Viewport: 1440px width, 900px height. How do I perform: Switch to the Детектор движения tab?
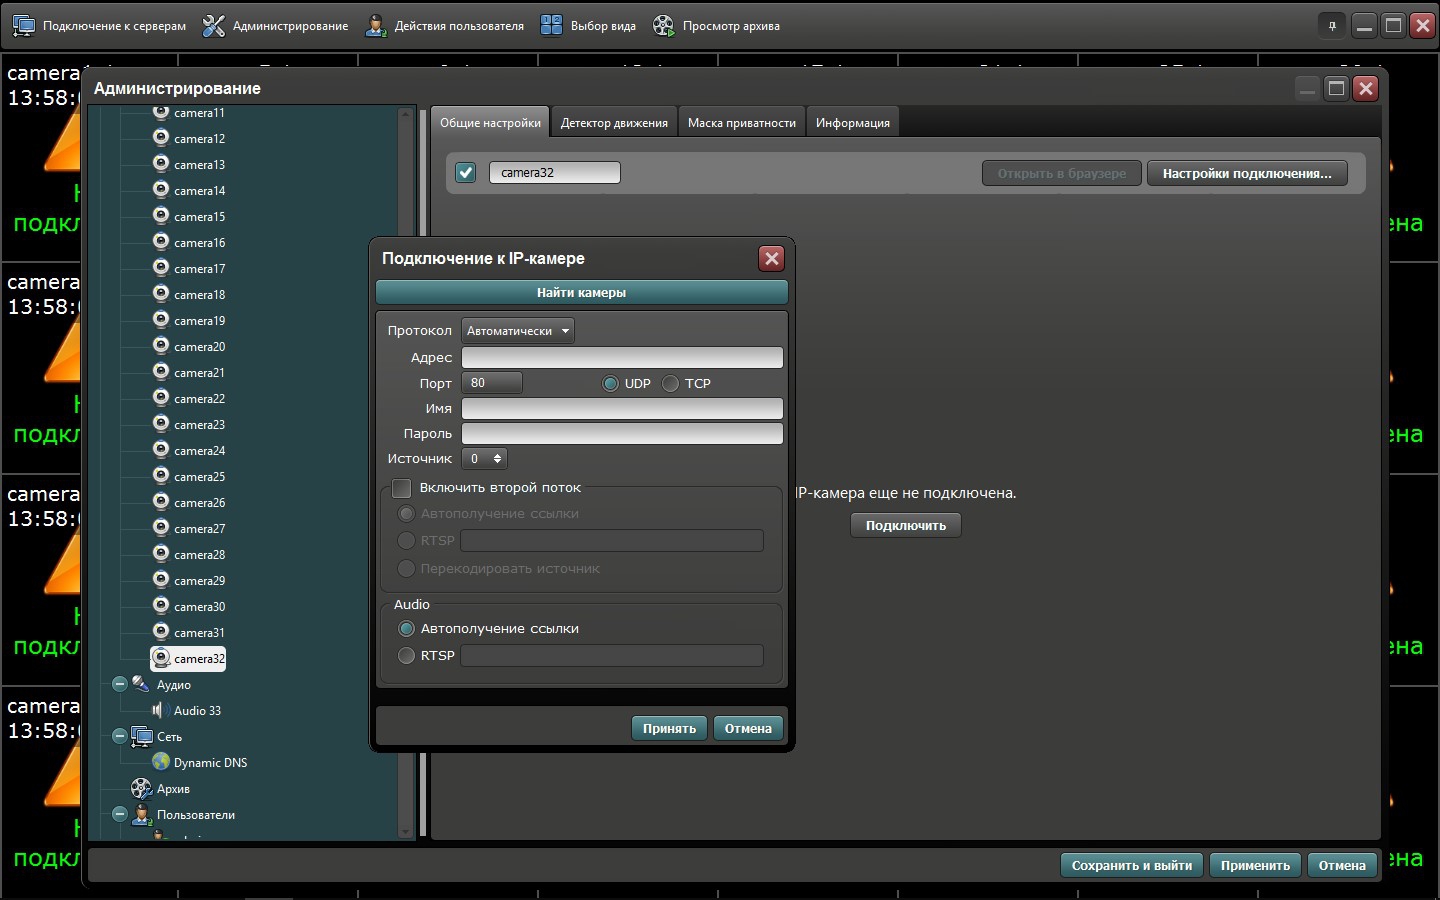coord(614,123)
